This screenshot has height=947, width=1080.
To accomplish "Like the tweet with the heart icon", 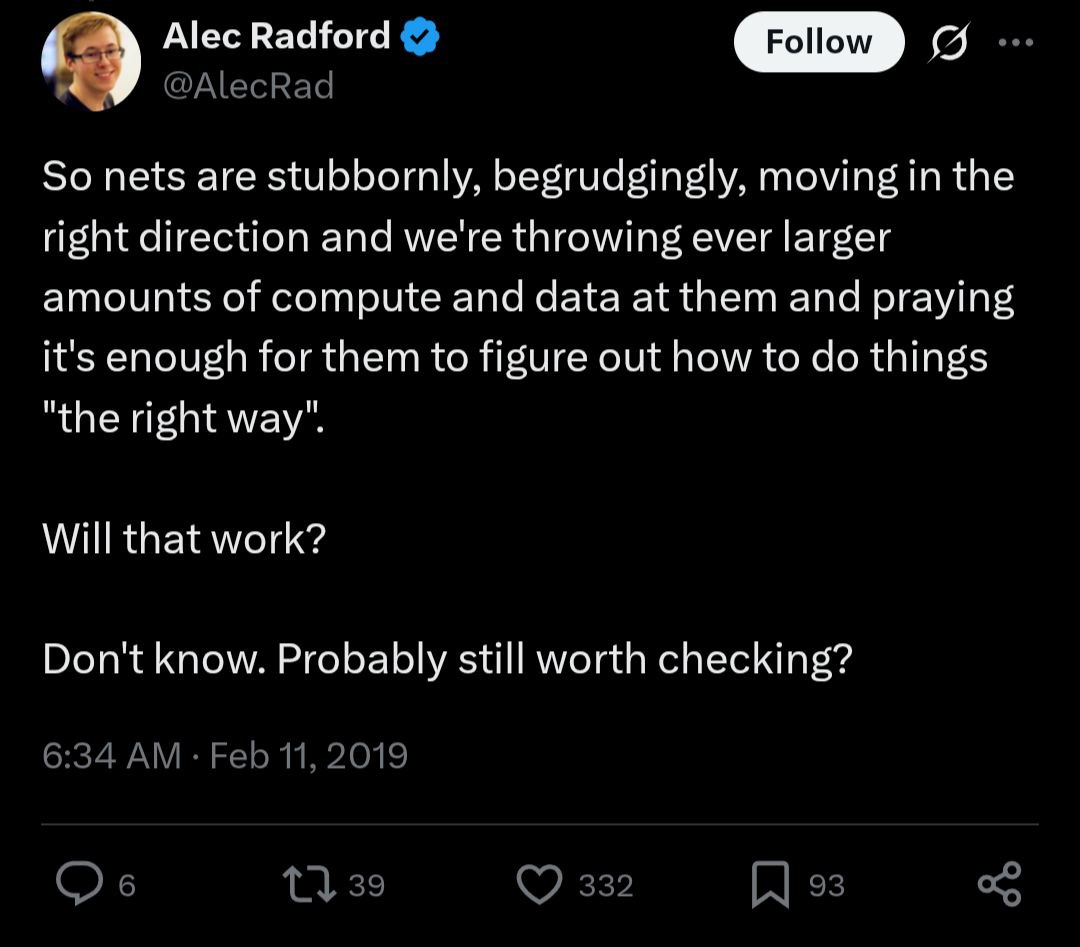I will click(x=541, y=884).
